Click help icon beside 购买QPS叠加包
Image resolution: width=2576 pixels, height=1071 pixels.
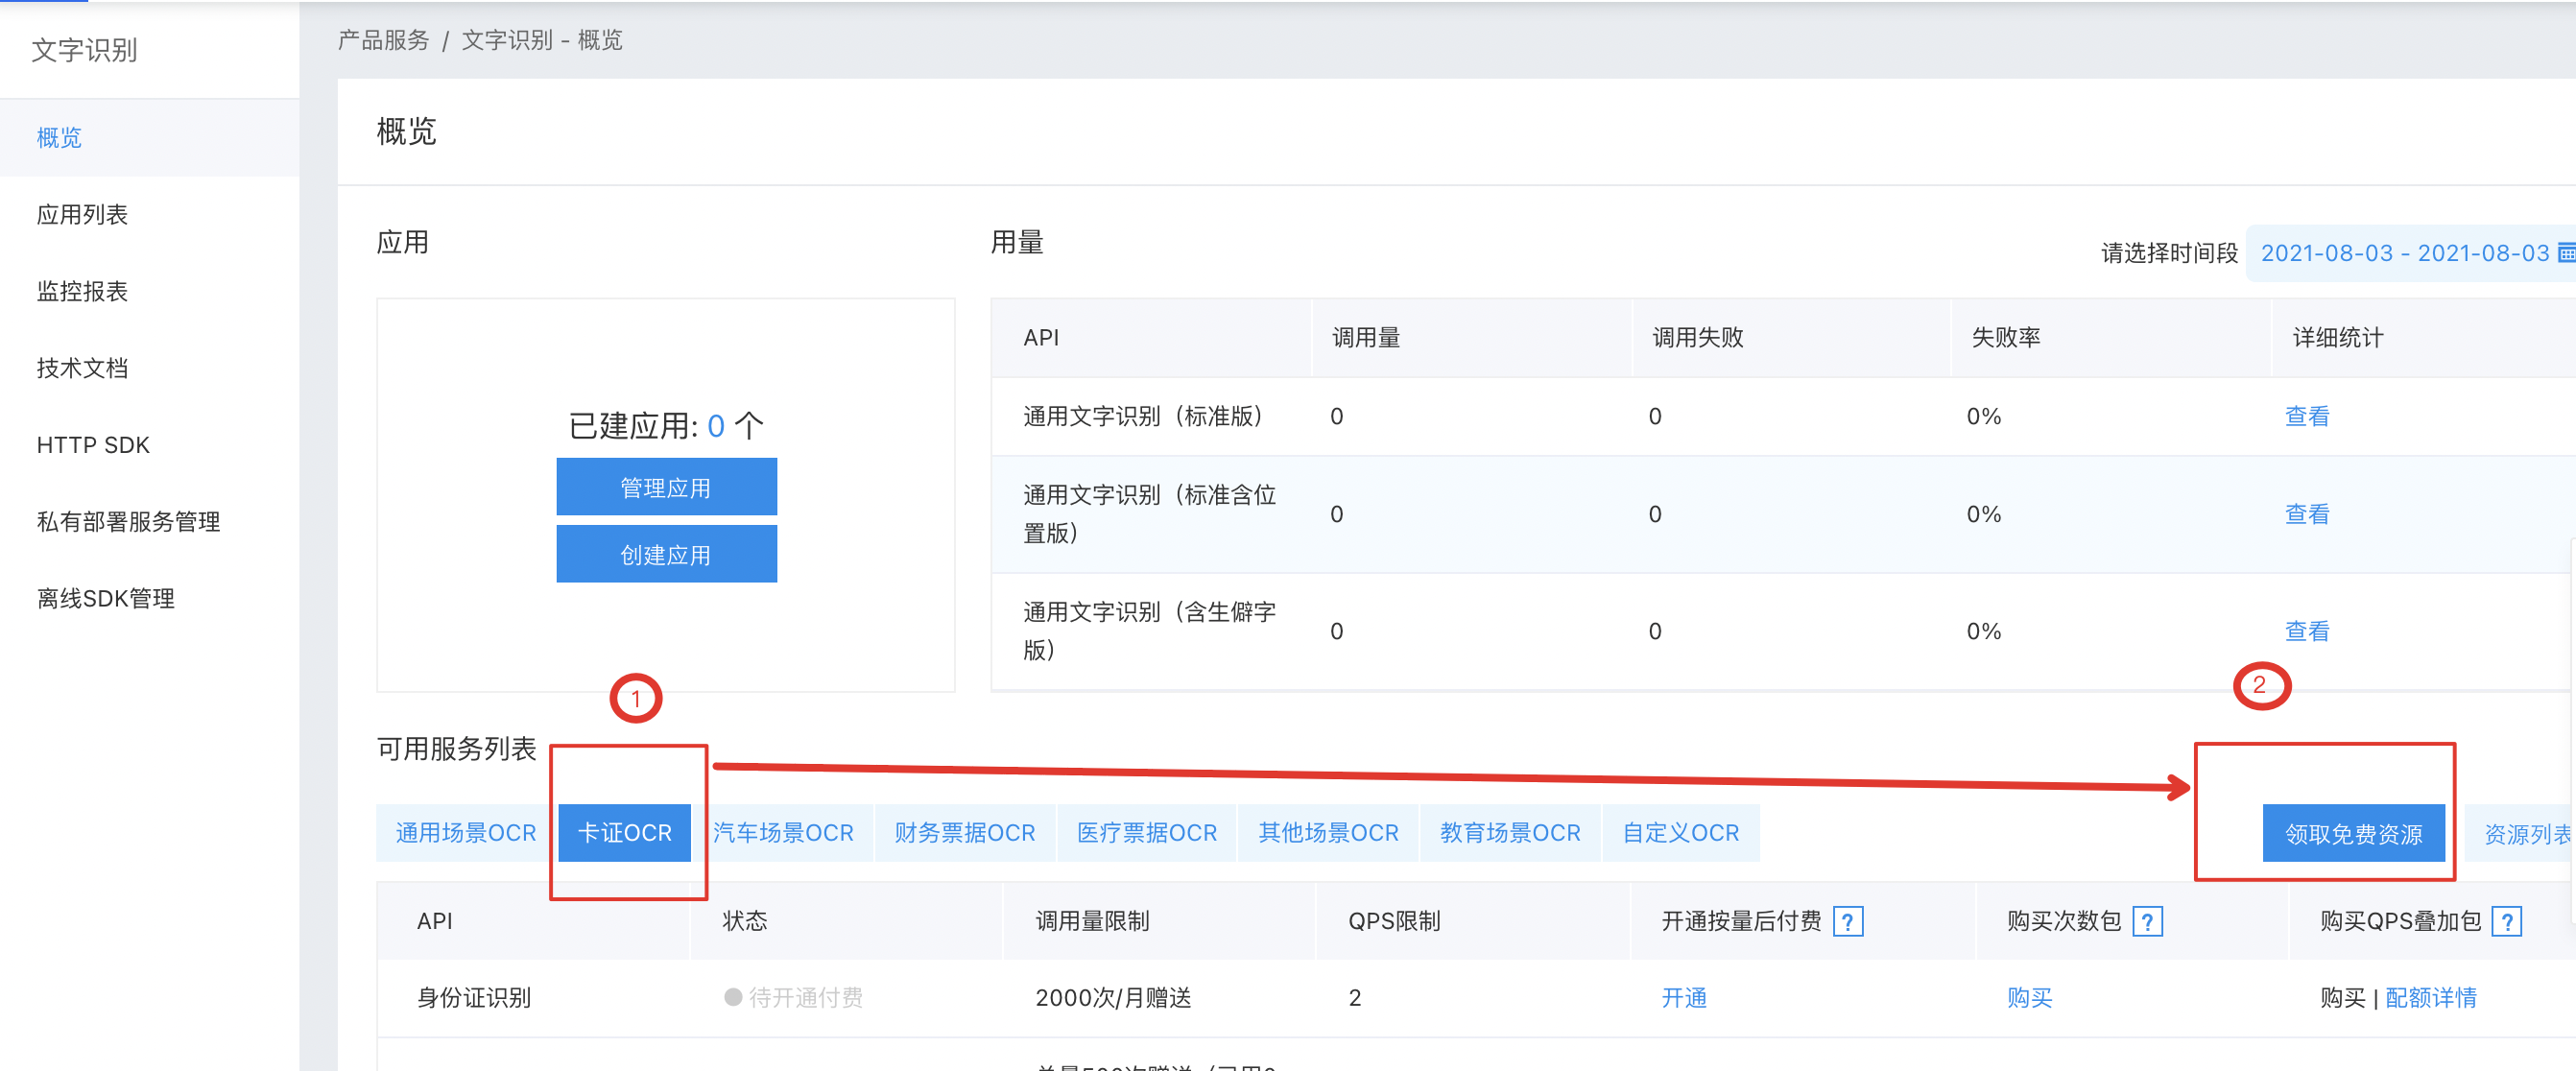click(x=2506, y=921)
